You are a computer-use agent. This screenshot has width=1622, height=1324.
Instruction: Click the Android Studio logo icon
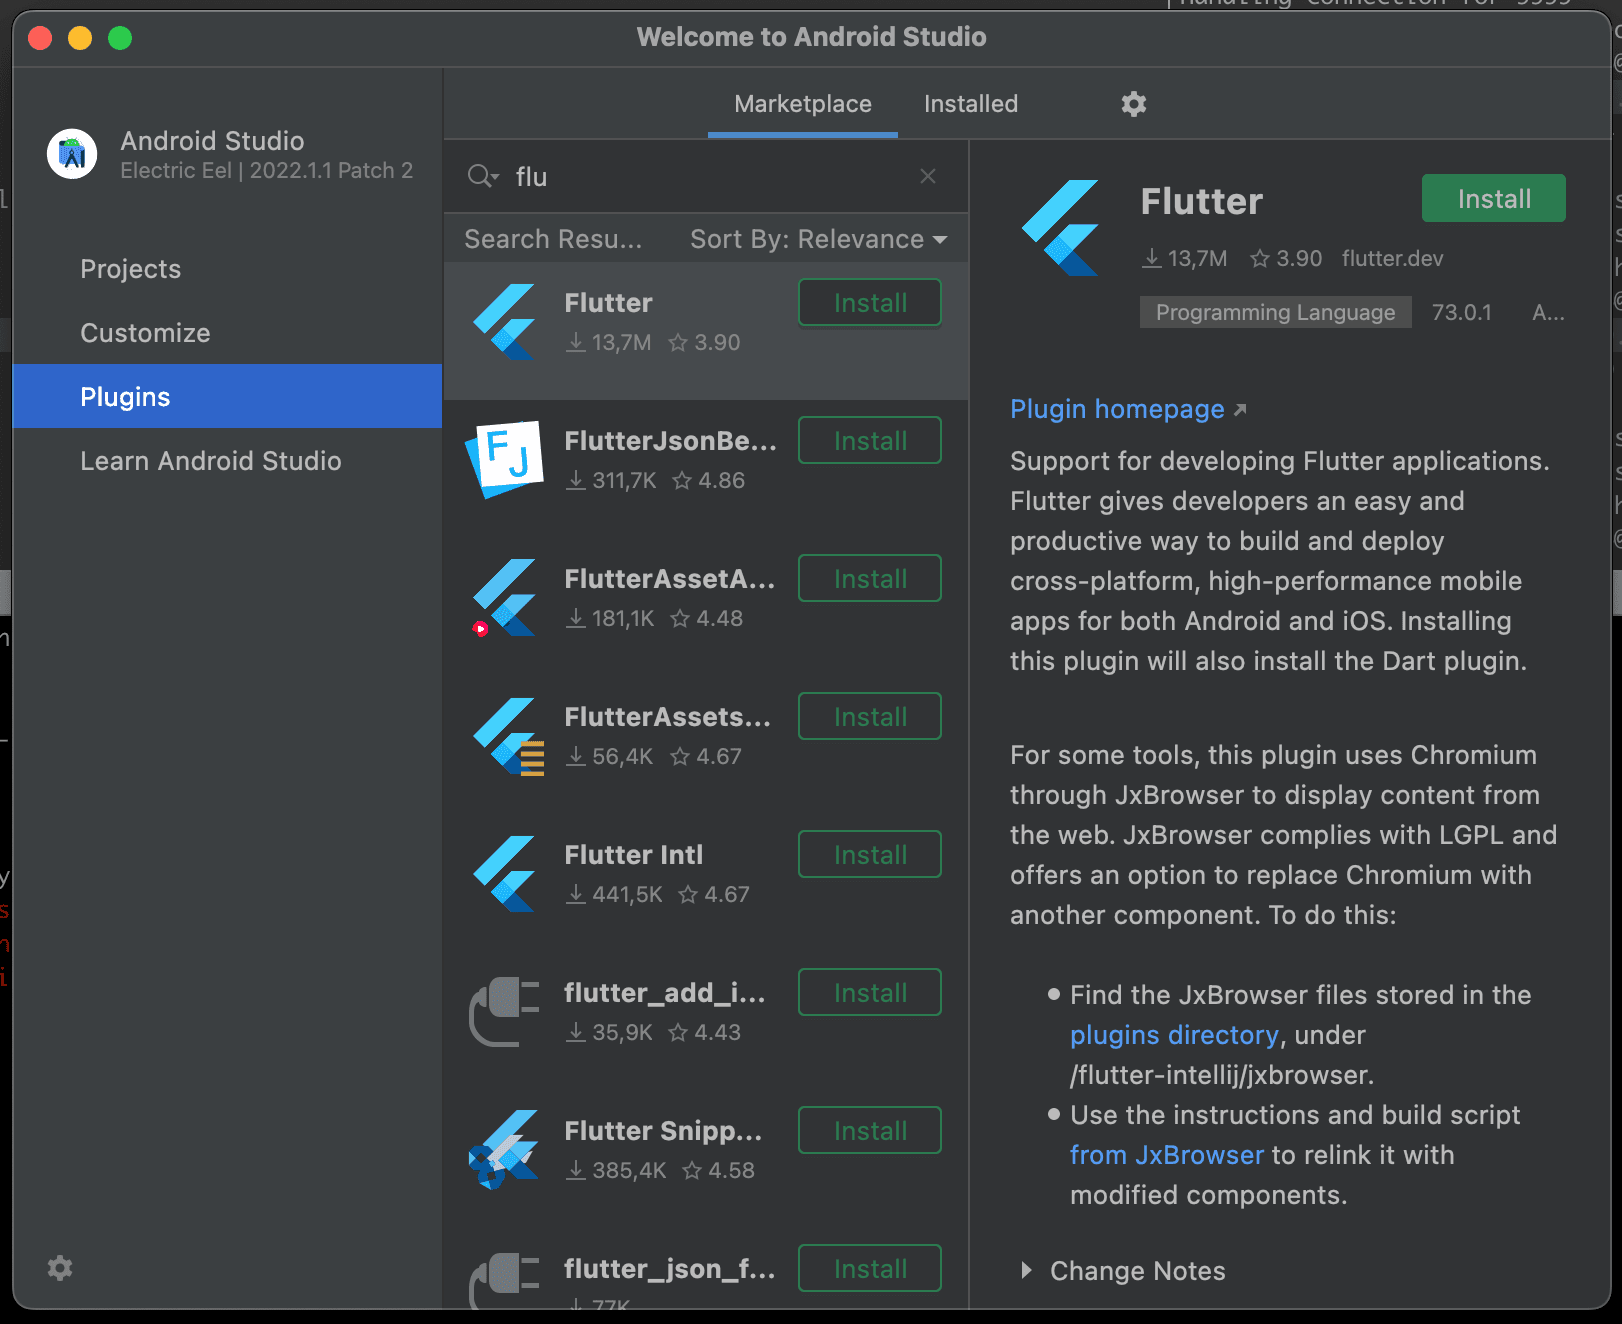point(72,154)
